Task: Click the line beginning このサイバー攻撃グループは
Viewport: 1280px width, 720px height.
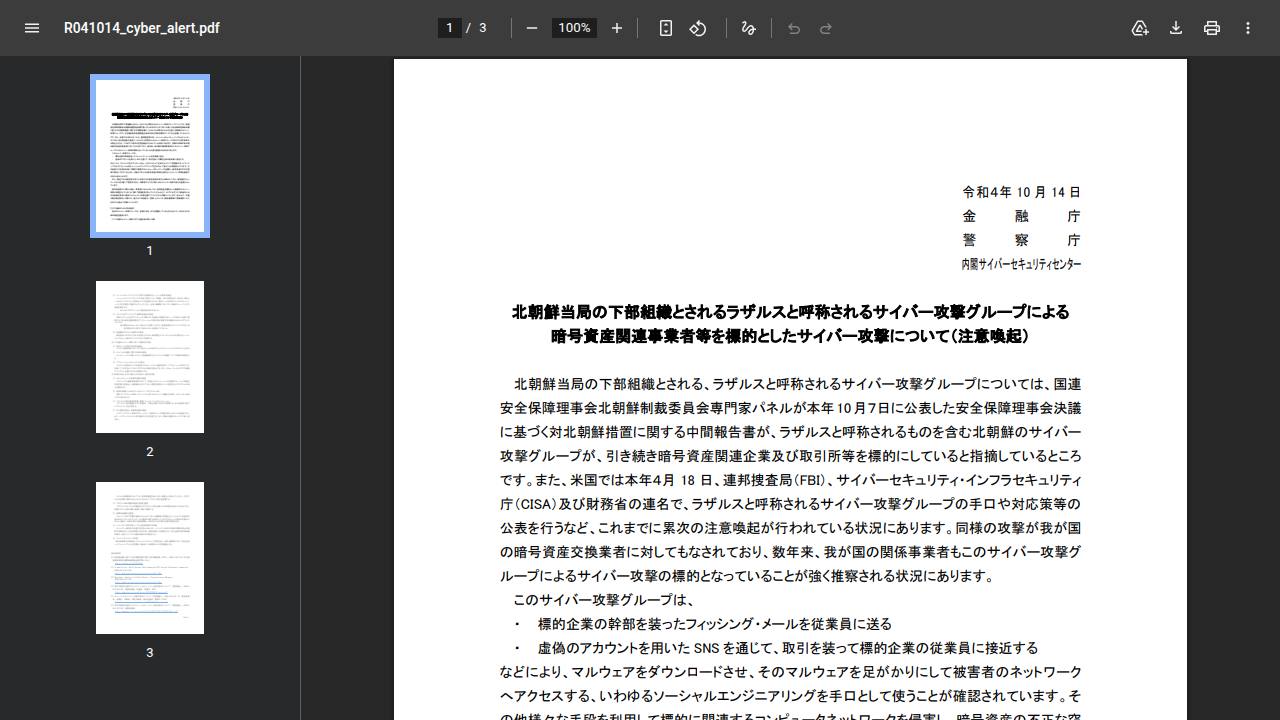Action: (x=603, y=600)
